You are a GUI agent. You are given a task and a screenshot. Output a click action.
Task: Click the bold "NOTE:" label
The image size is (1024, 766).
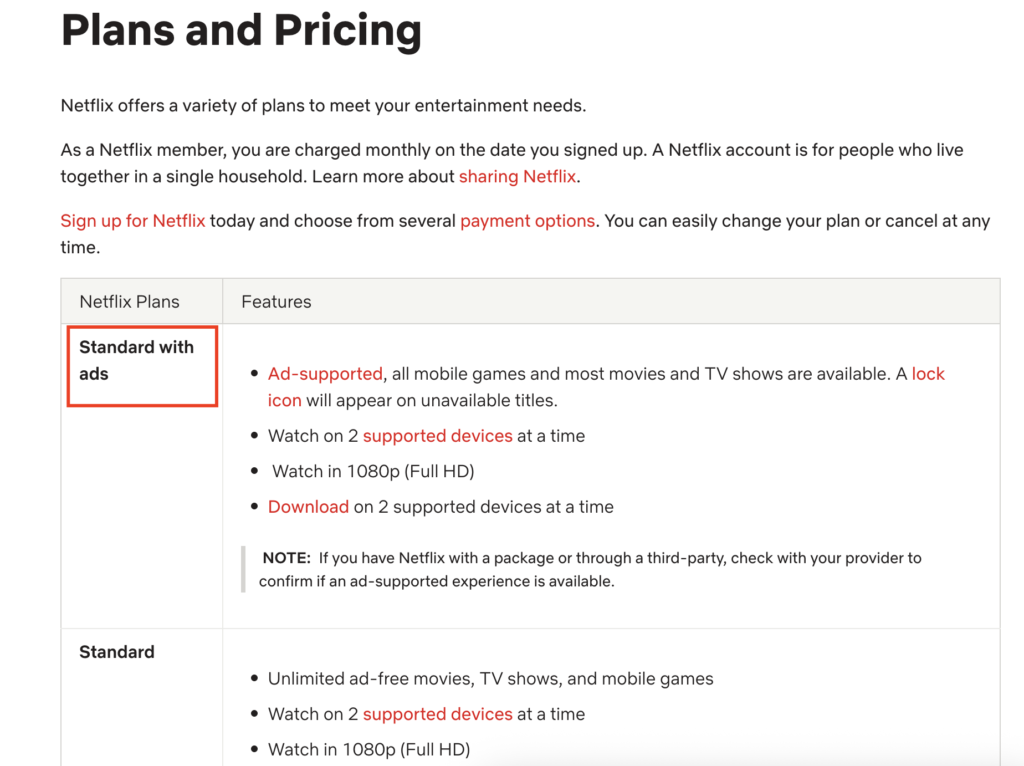point(286,558)
